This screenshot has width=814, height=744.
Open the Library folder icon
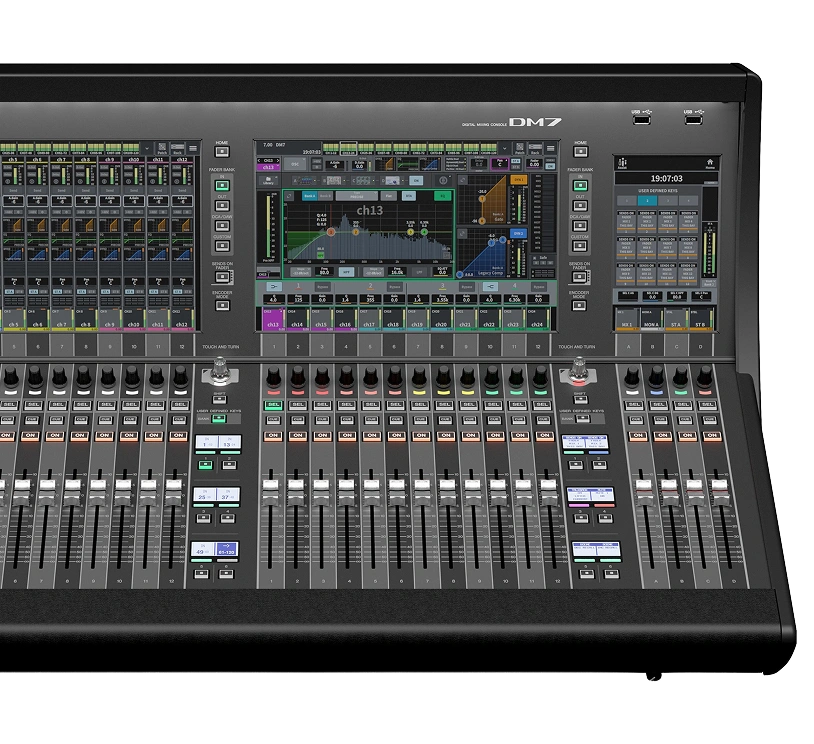coord(268,181)
